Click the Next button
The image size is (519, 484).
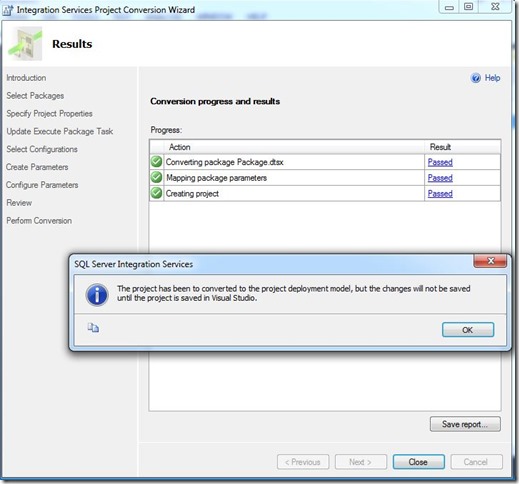click(361, 462)
